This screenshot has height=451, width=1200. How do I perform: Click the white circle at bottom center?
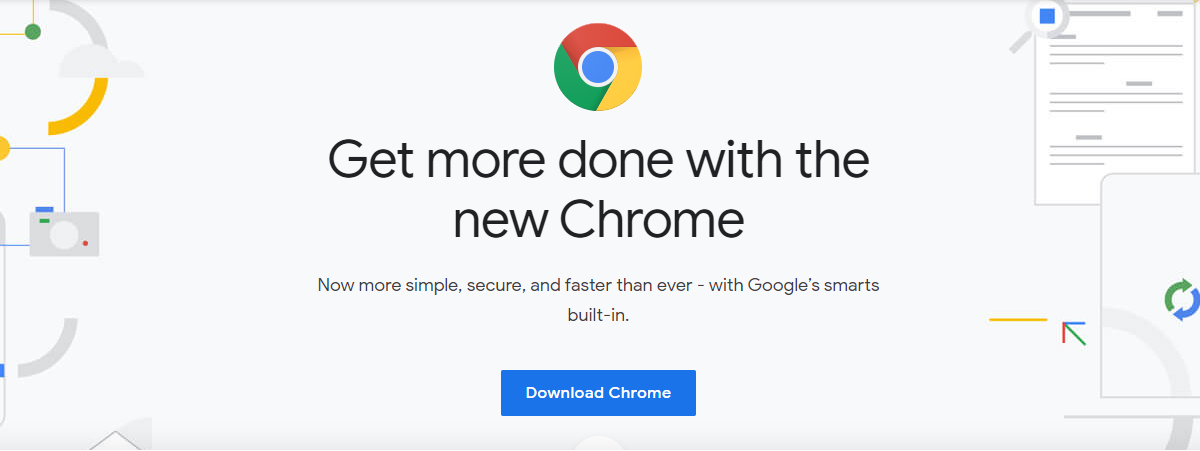pyautogui.click(x=598, y=444)
